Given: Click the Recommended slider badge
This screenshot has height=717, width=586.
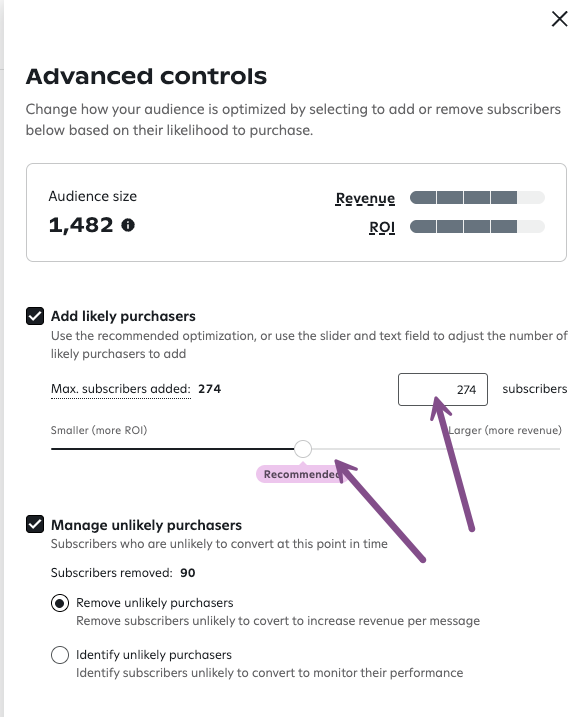Looking at the screenshot, I should click(300, 474).
